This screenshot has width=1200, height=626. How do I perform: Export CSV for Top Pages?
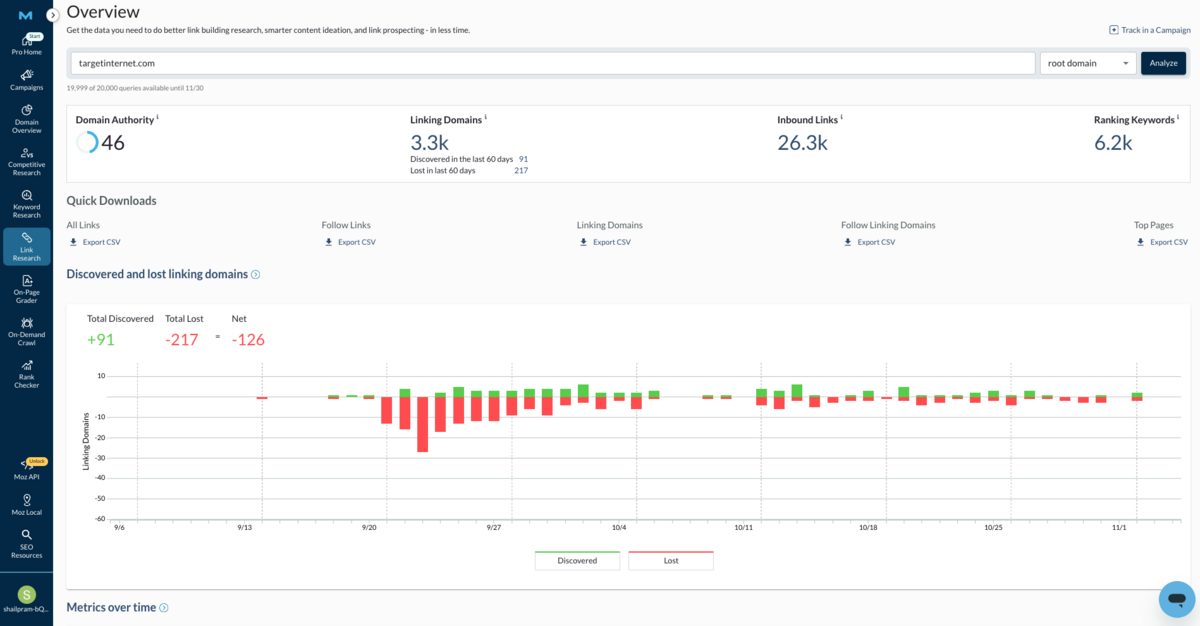(1162, 242)
